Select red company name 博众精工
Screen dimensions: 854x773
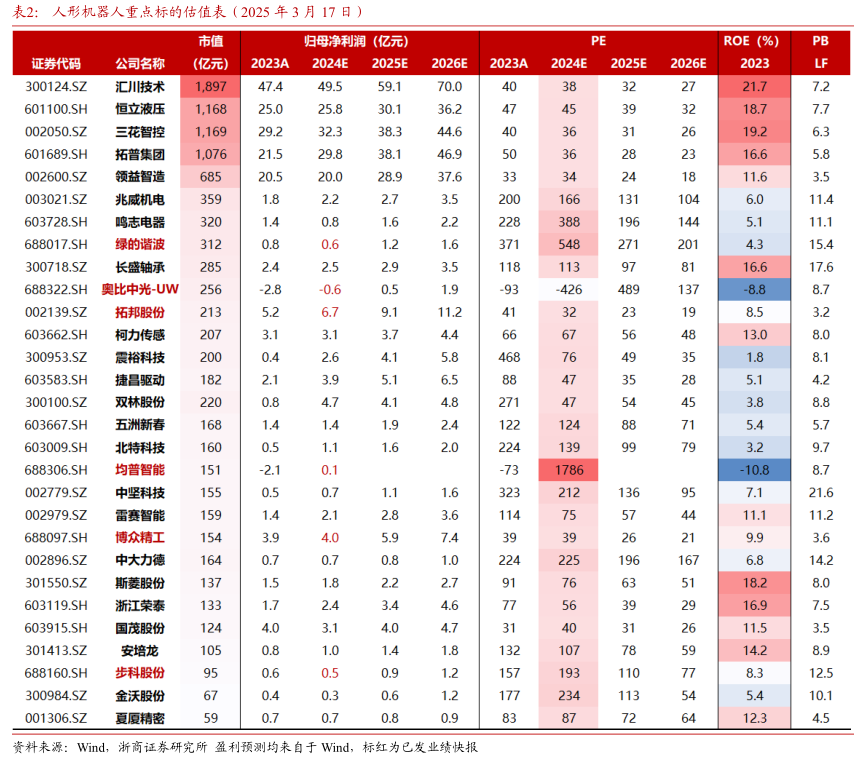pyautogui.click(x=140, y=538)
